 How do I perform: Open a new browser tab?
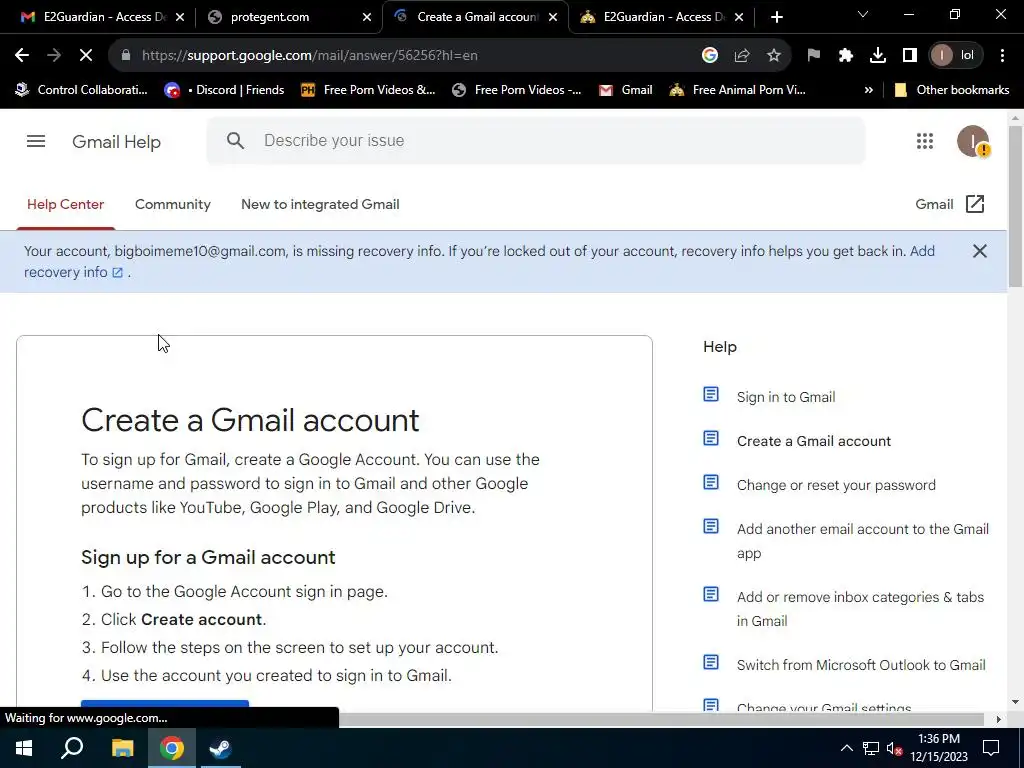[x=776, y=17]
